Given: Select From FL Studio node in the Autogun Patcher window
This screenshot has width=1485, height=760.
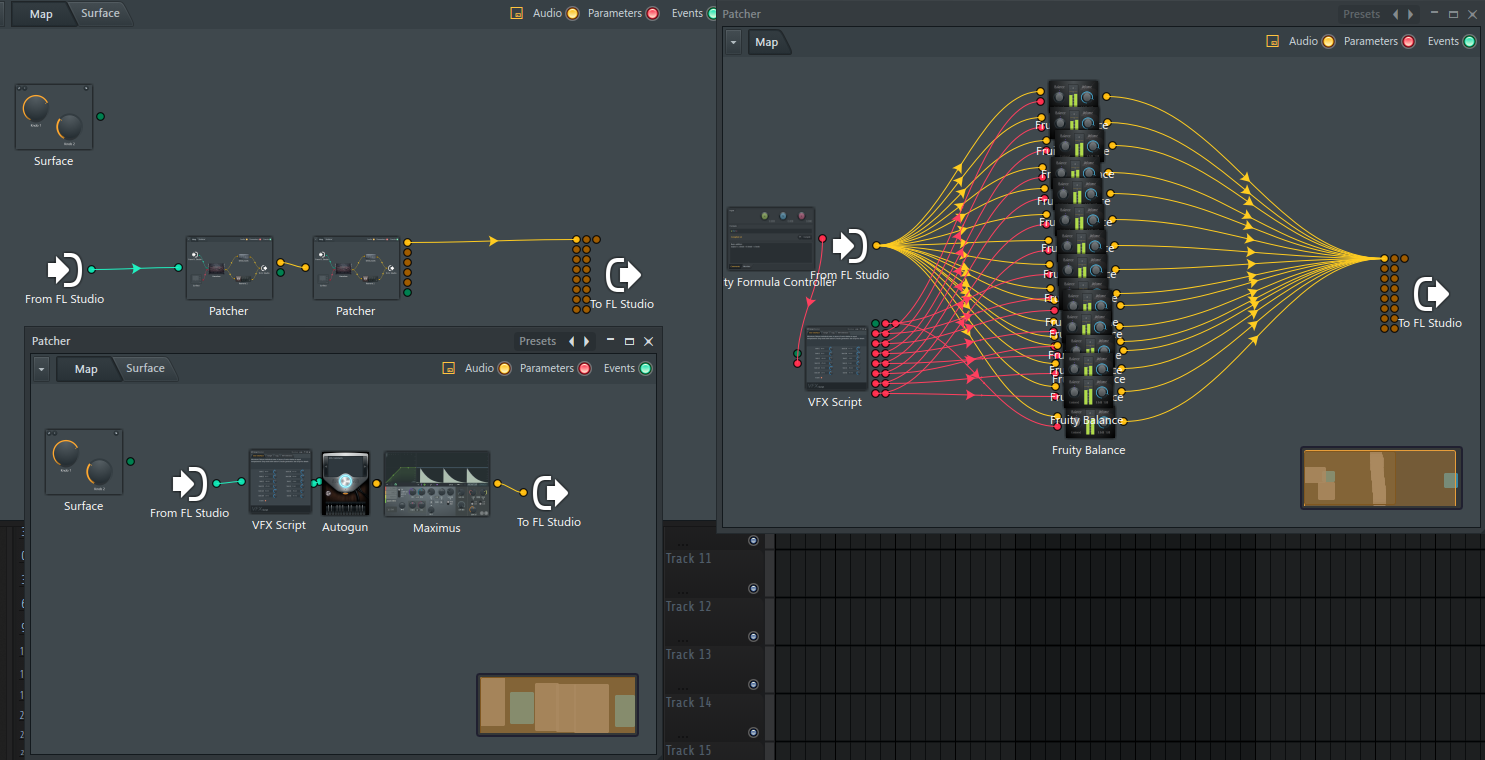Looking at the screenshot, I should pyautogui.click(x=190, y=484).
